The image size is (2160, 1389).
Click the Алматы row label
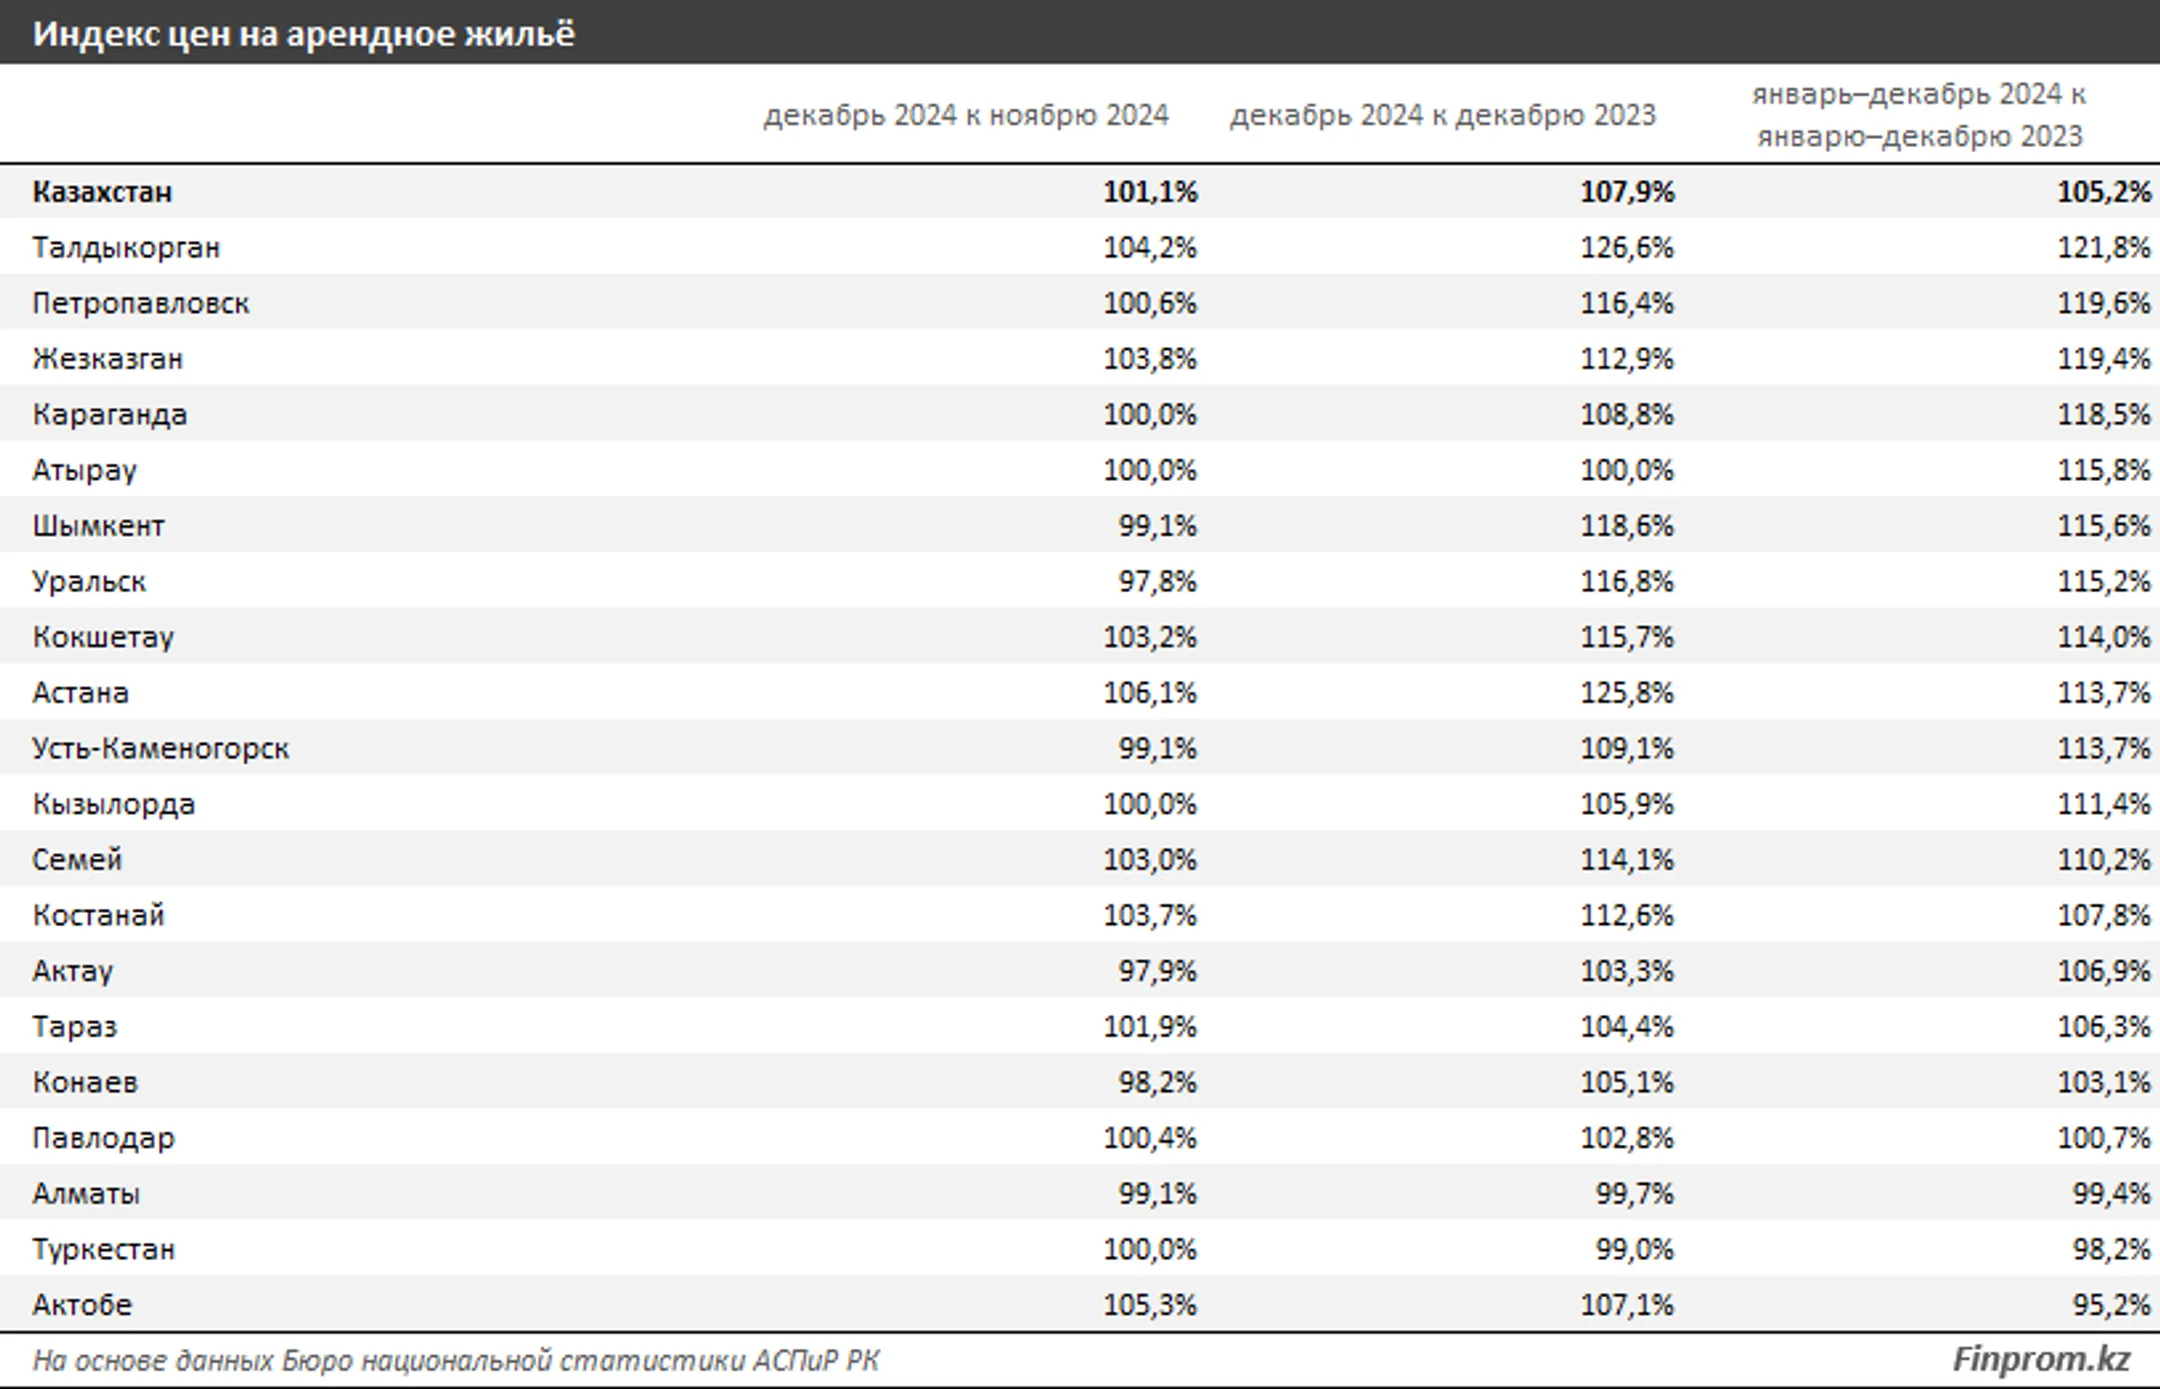pos(86,1194)
